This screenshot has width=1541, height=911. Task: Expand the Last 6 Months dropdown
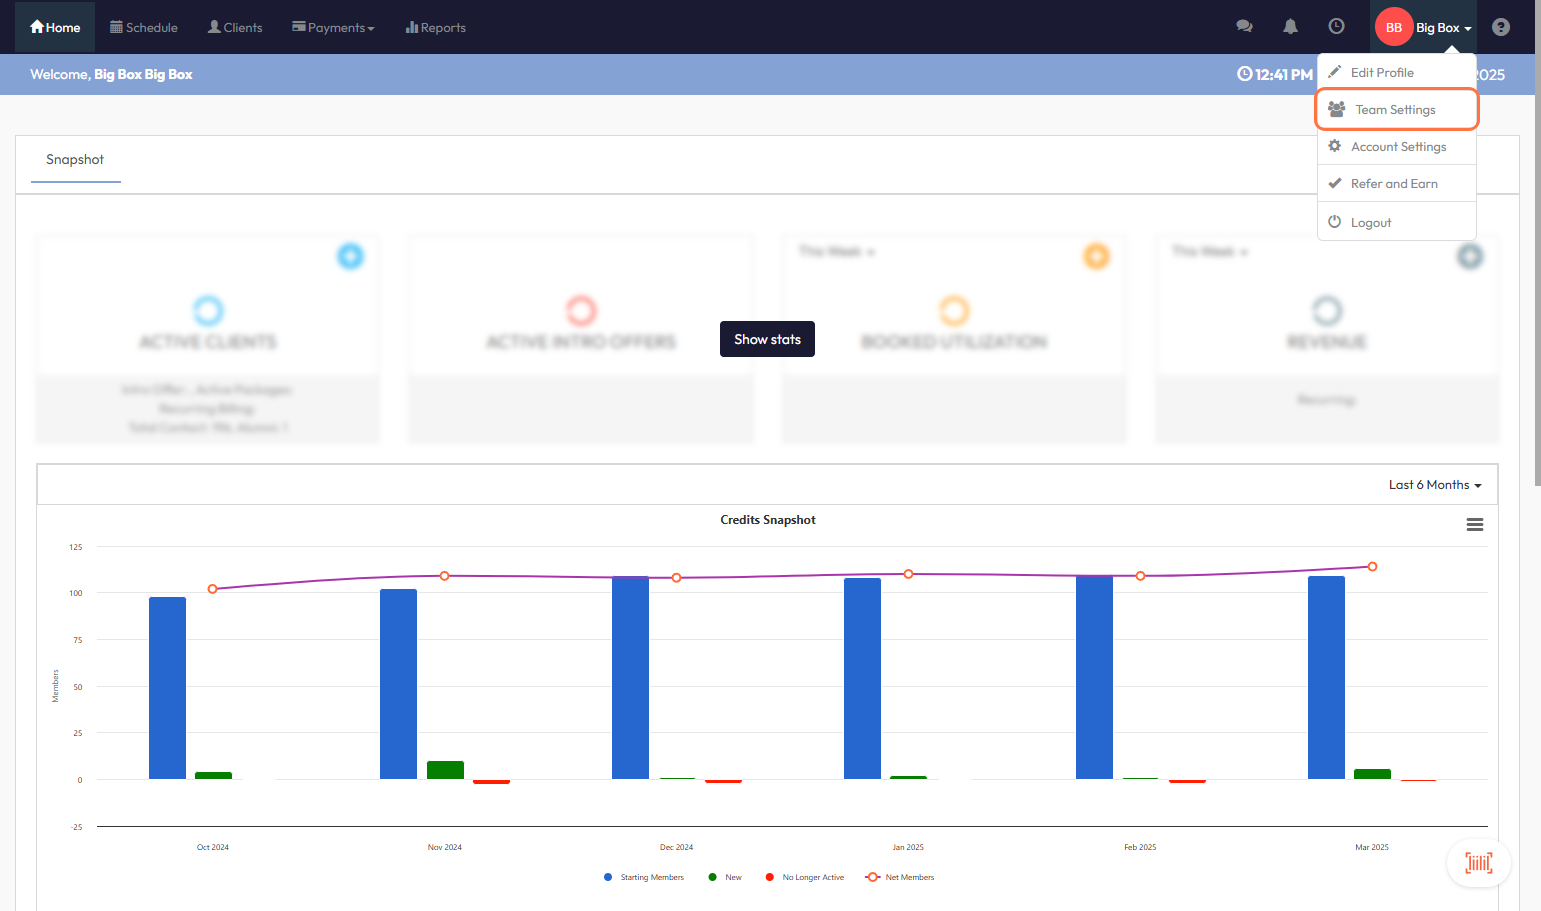click(1434, 485)
